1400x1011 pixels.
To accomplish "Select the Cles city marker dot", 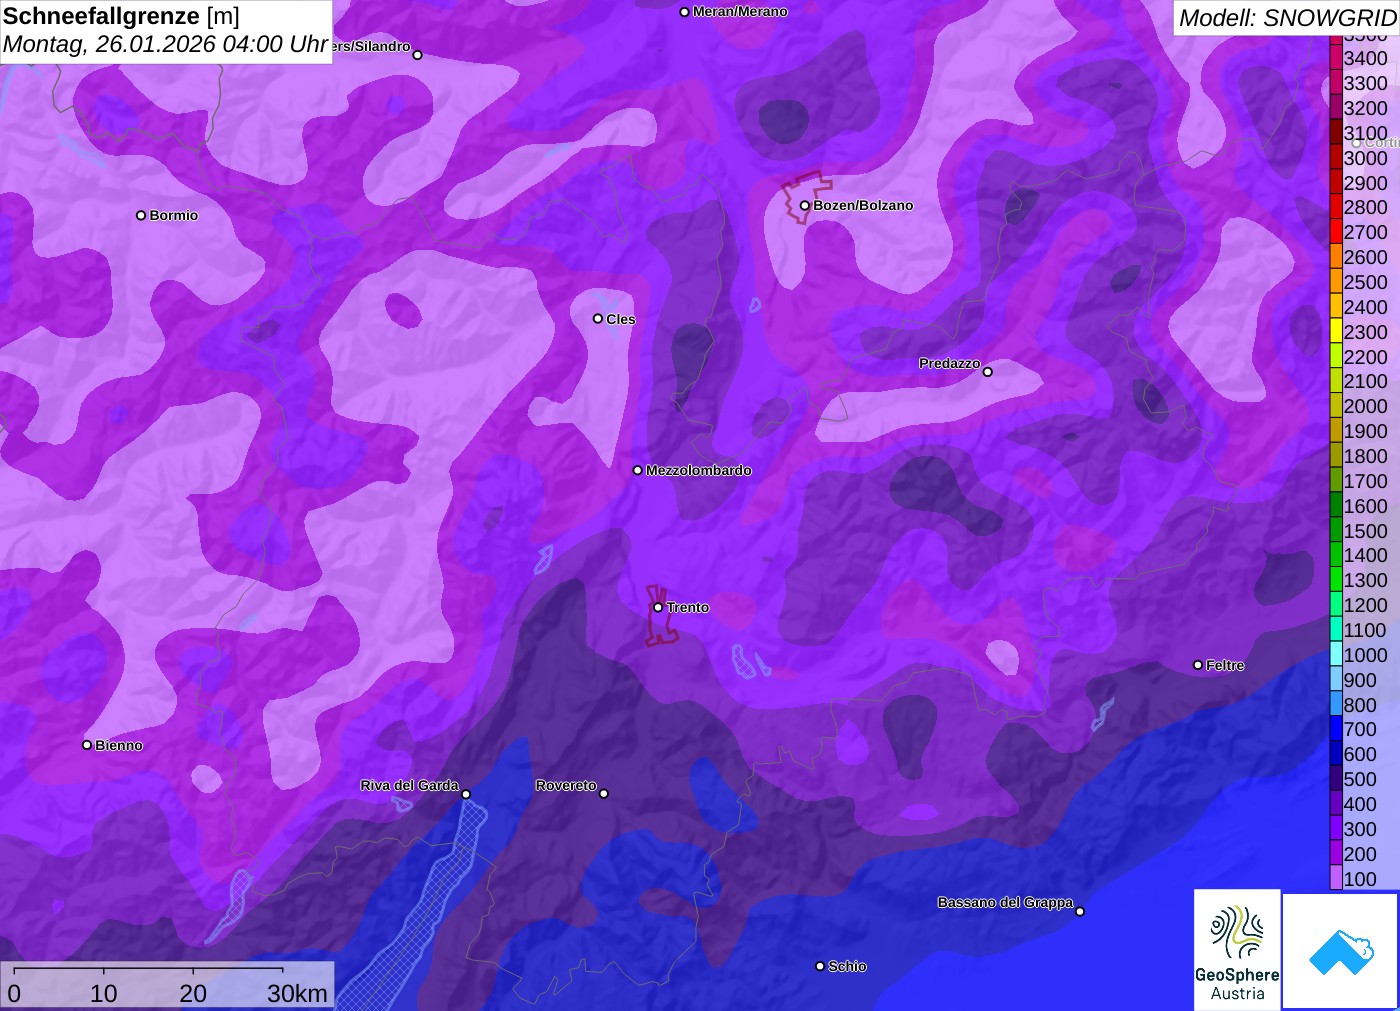I will [598, 319].
